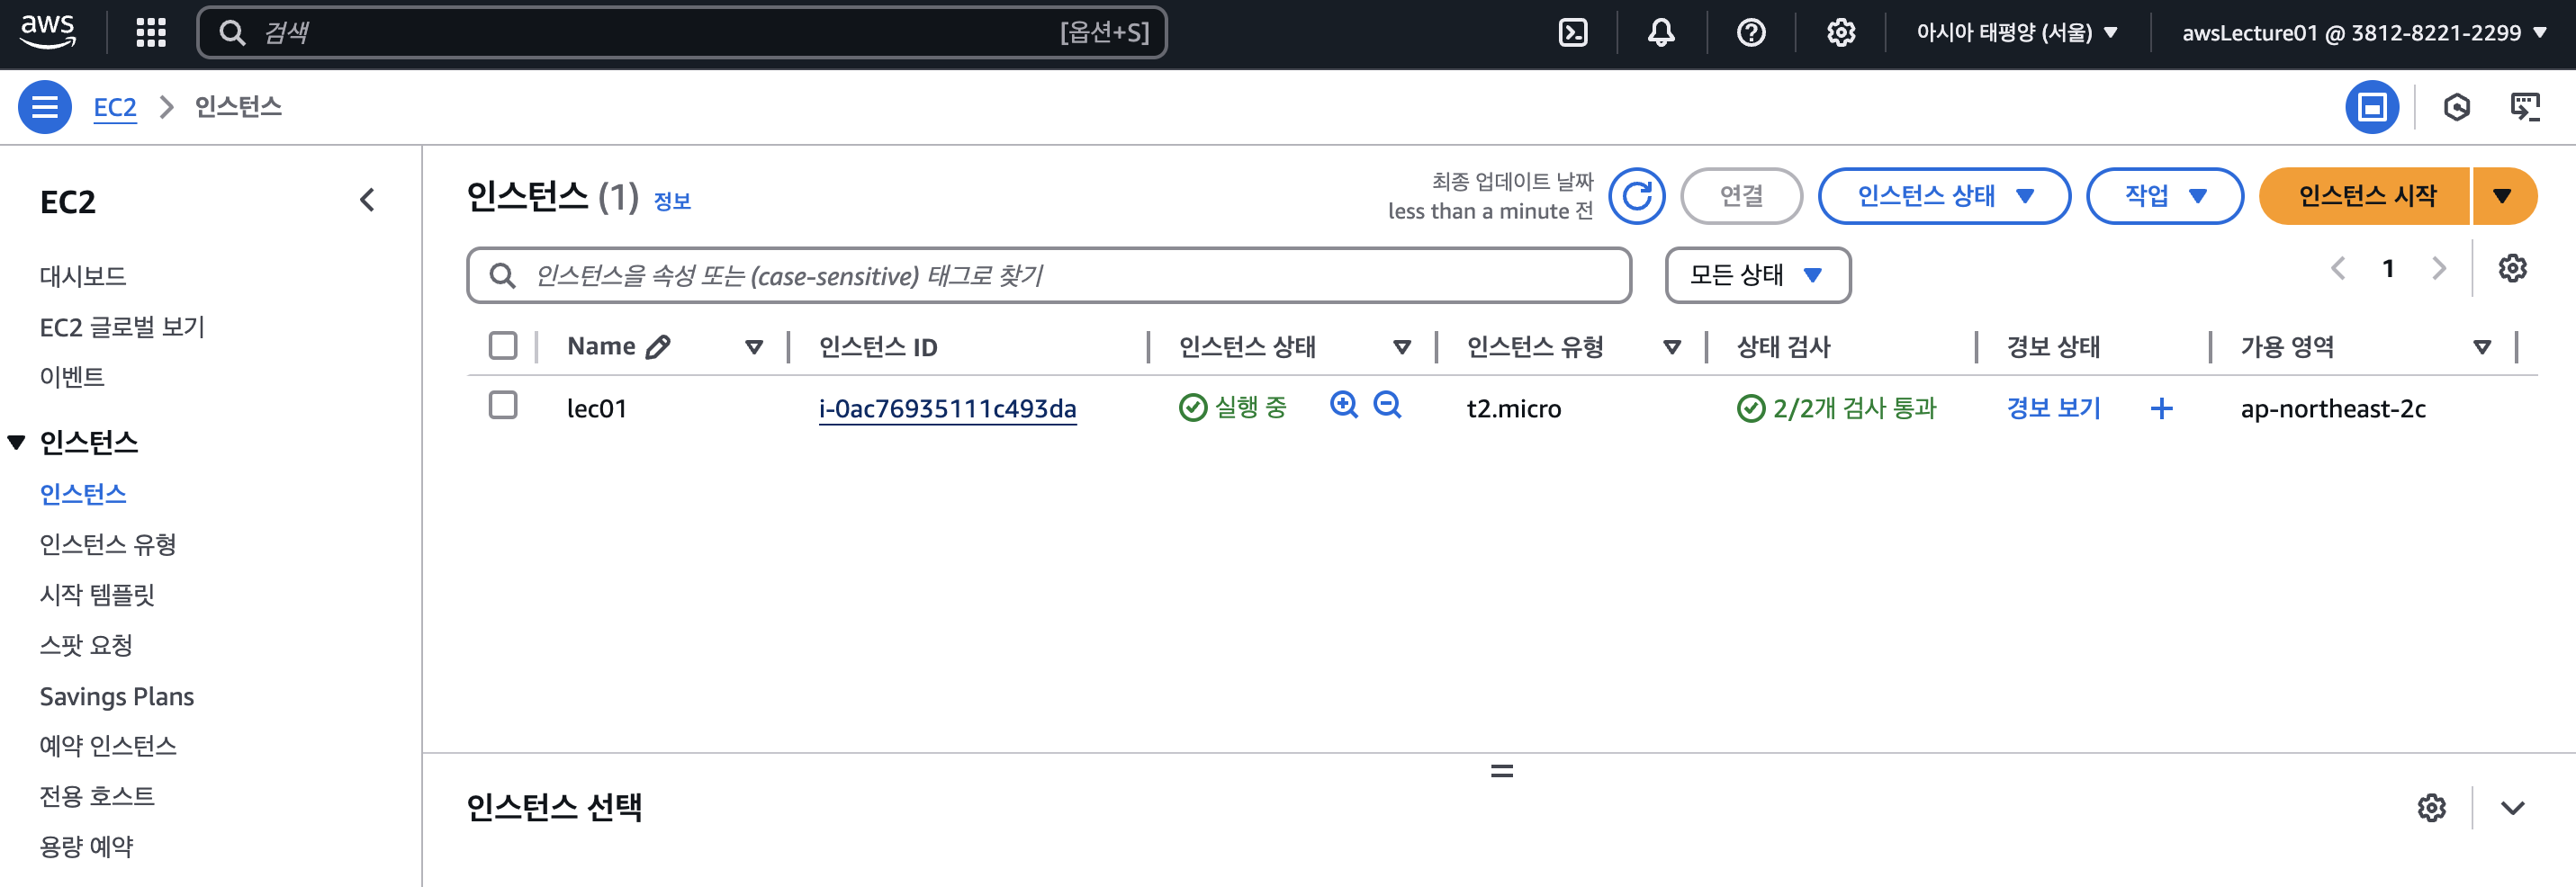The width and height of the screenshot is (2576, 887).
Task: Open 예약 인스턴스 in sidebar
Action: (x=108, y=745)
